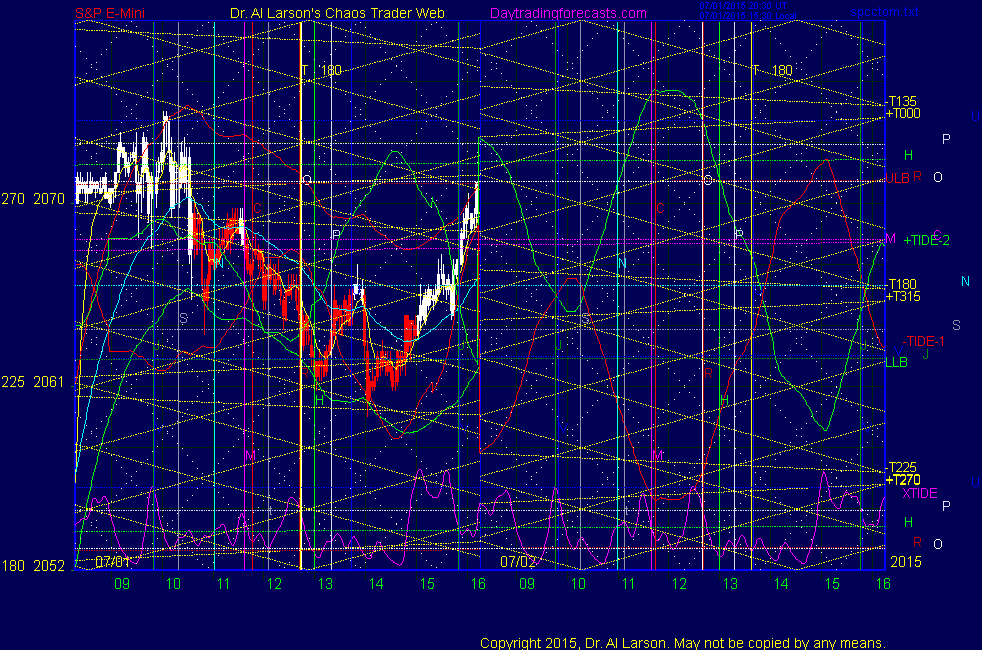Click hour 11 label of the 07/02 session

click(629, 584)
